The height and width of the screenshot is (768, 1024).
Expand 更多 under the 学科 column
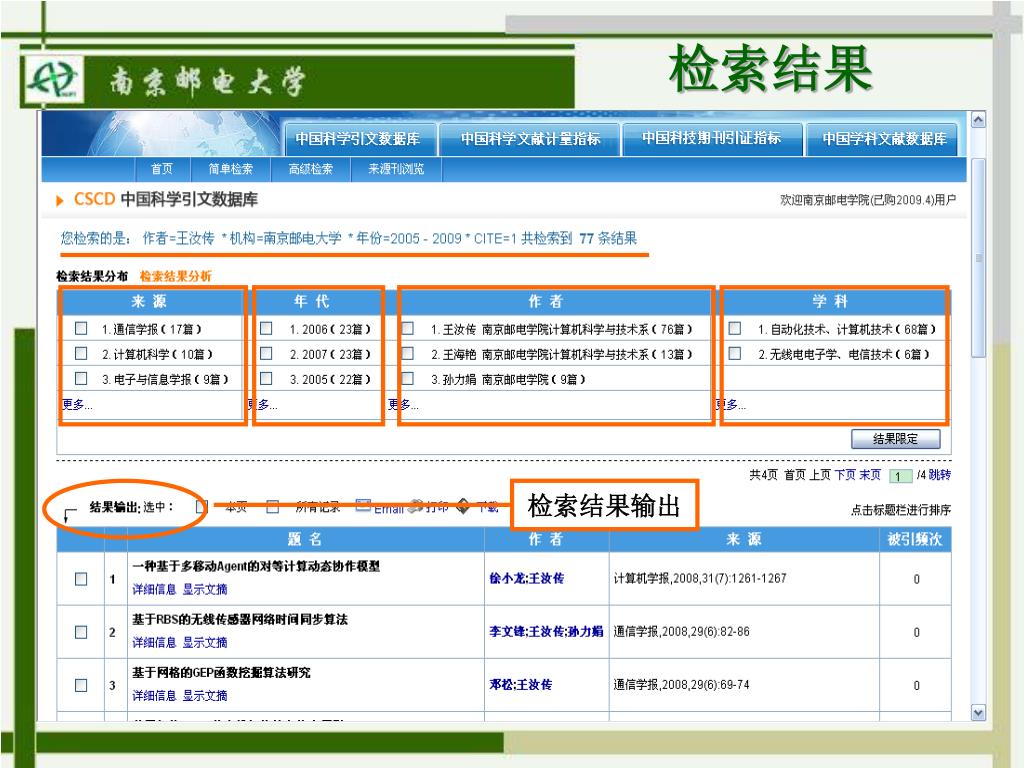coord(731,405)
